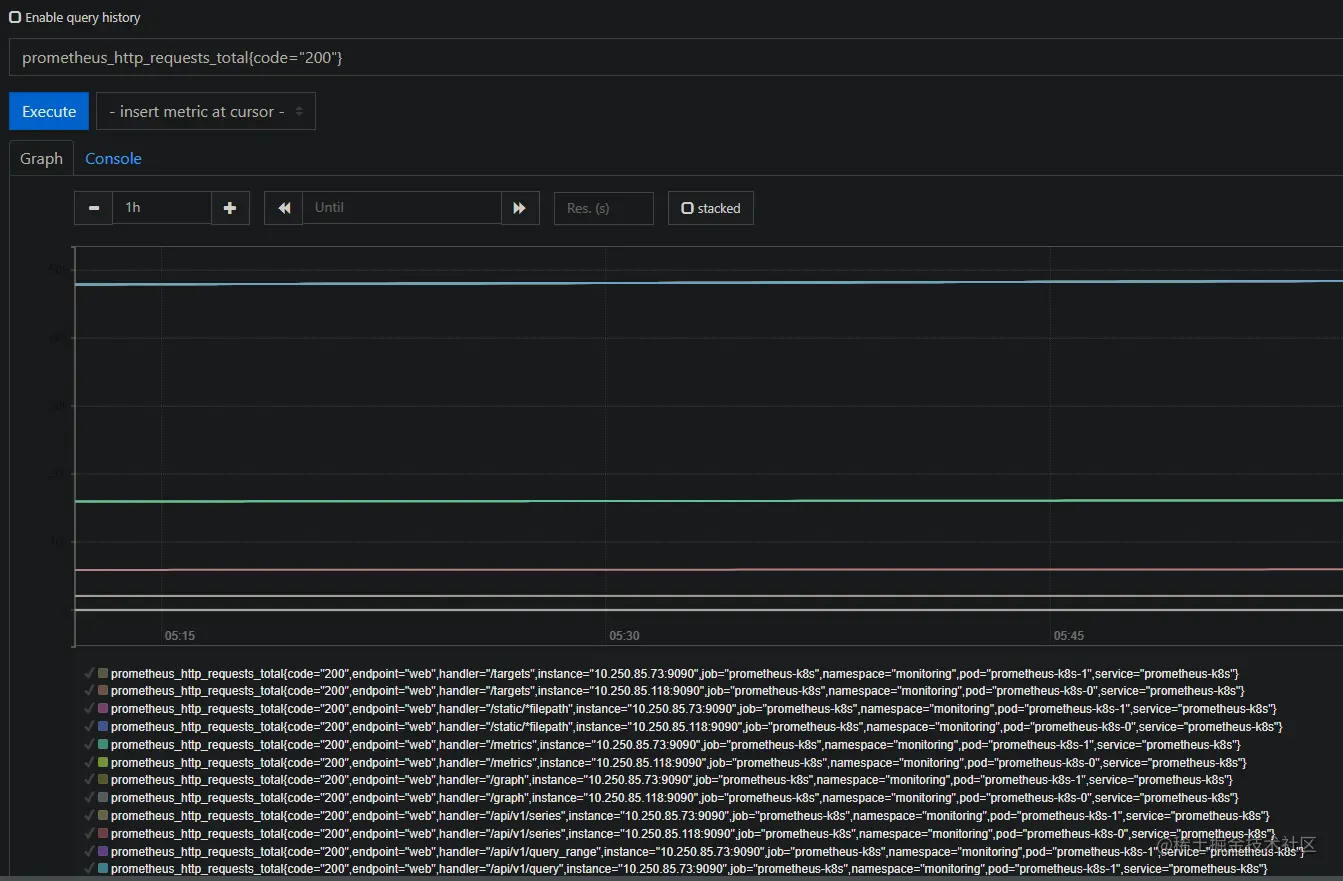1343x881 pixels.
Task: Select legend text handler="/static/*filepath" instance 10.250.85.118:9090
Action: coord(697,727)
